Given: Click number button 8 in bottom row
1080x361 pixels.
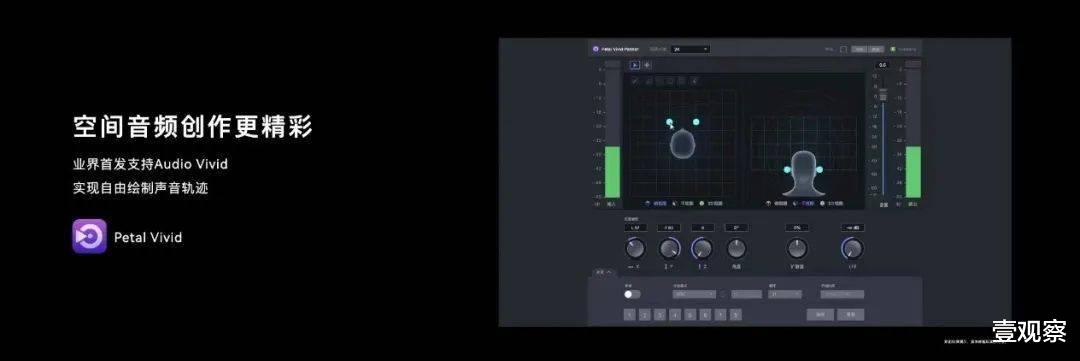Looking at the screenshot, I should [736, 315].
